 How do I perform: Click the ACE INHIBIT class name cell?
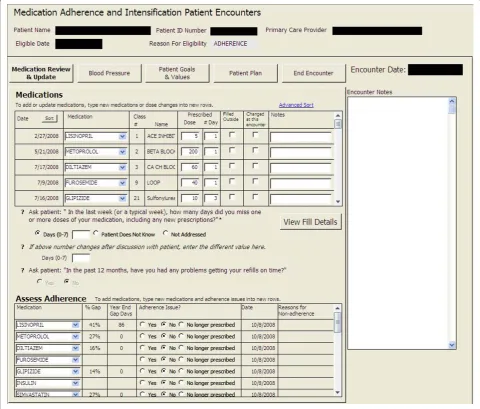pyautogui.click(x=161, y=136)
